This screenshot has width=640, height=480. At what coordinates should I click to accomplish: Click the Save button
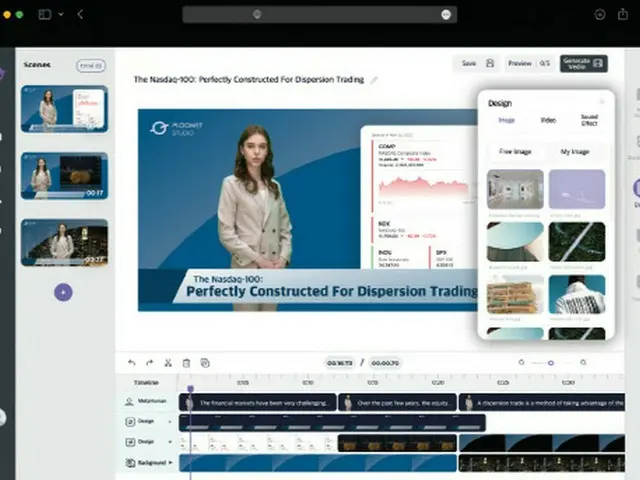[476, 63]
